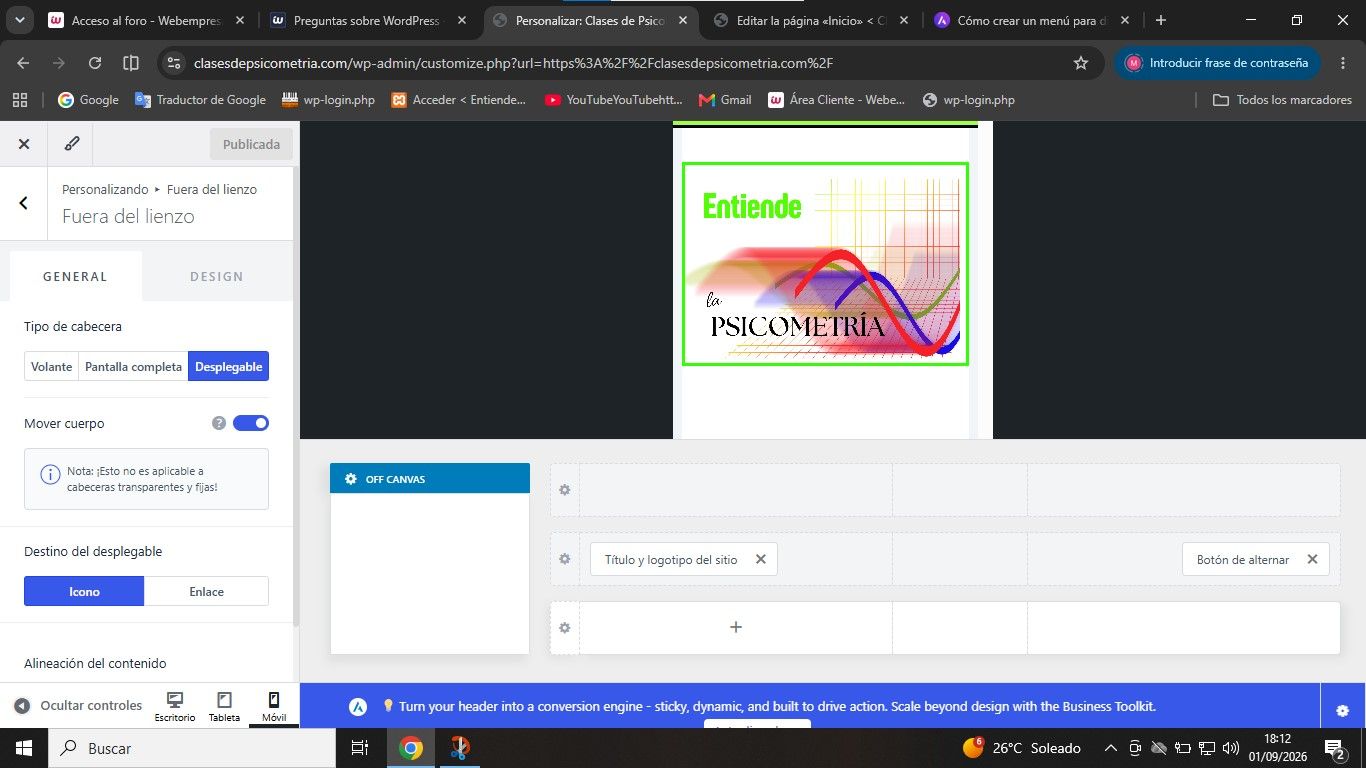Add element with the plus icon in the bottom row

[x=736, y=627]
